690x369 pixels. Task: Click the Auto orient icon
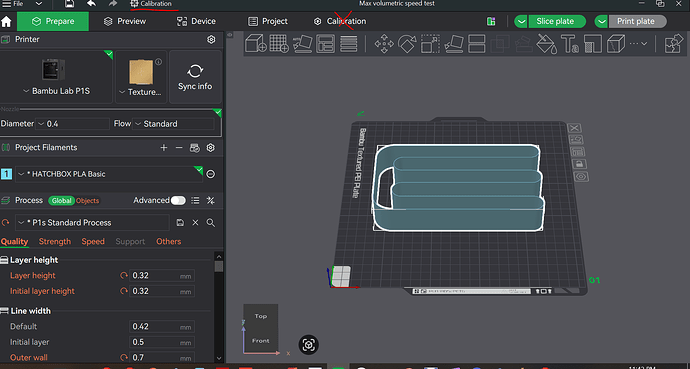click(x=303, y=44)
